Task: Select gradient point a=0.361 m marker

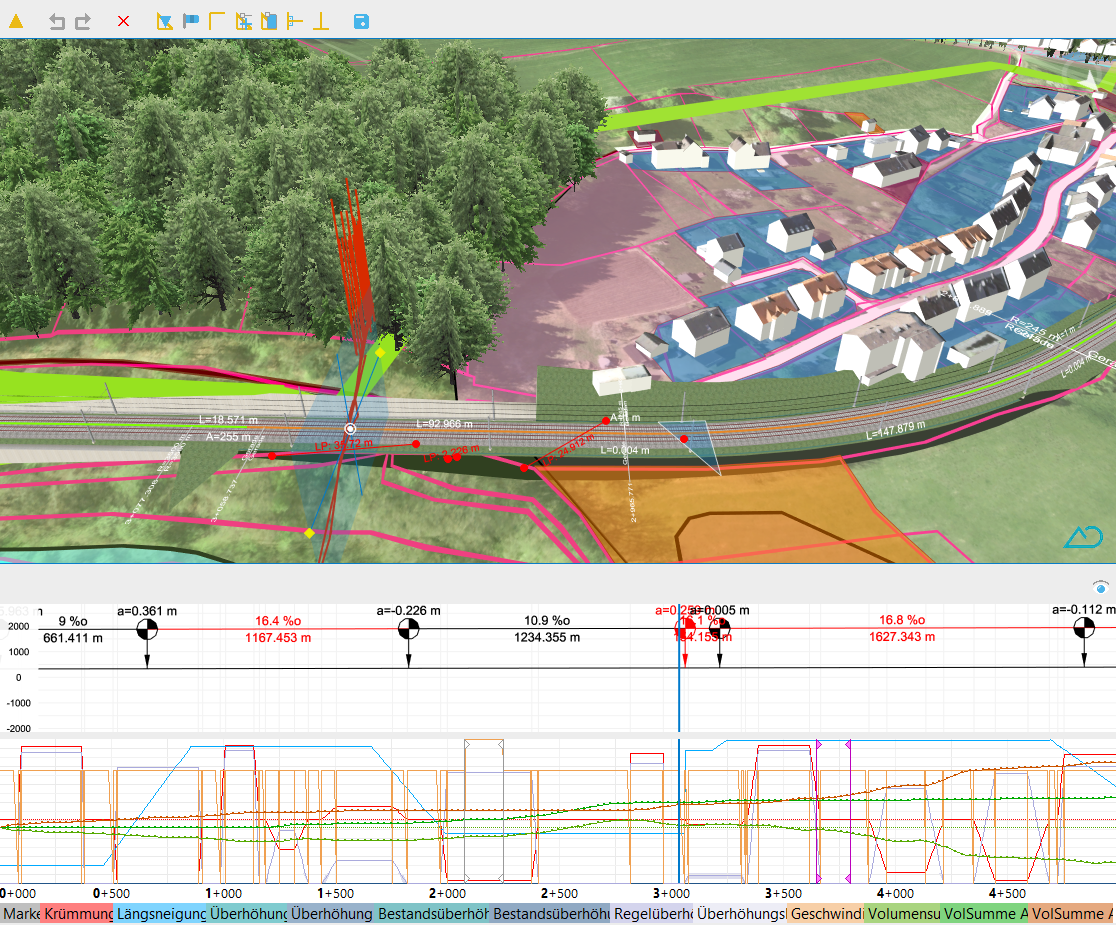Action: pyautogui.click(x=147, y=629)
